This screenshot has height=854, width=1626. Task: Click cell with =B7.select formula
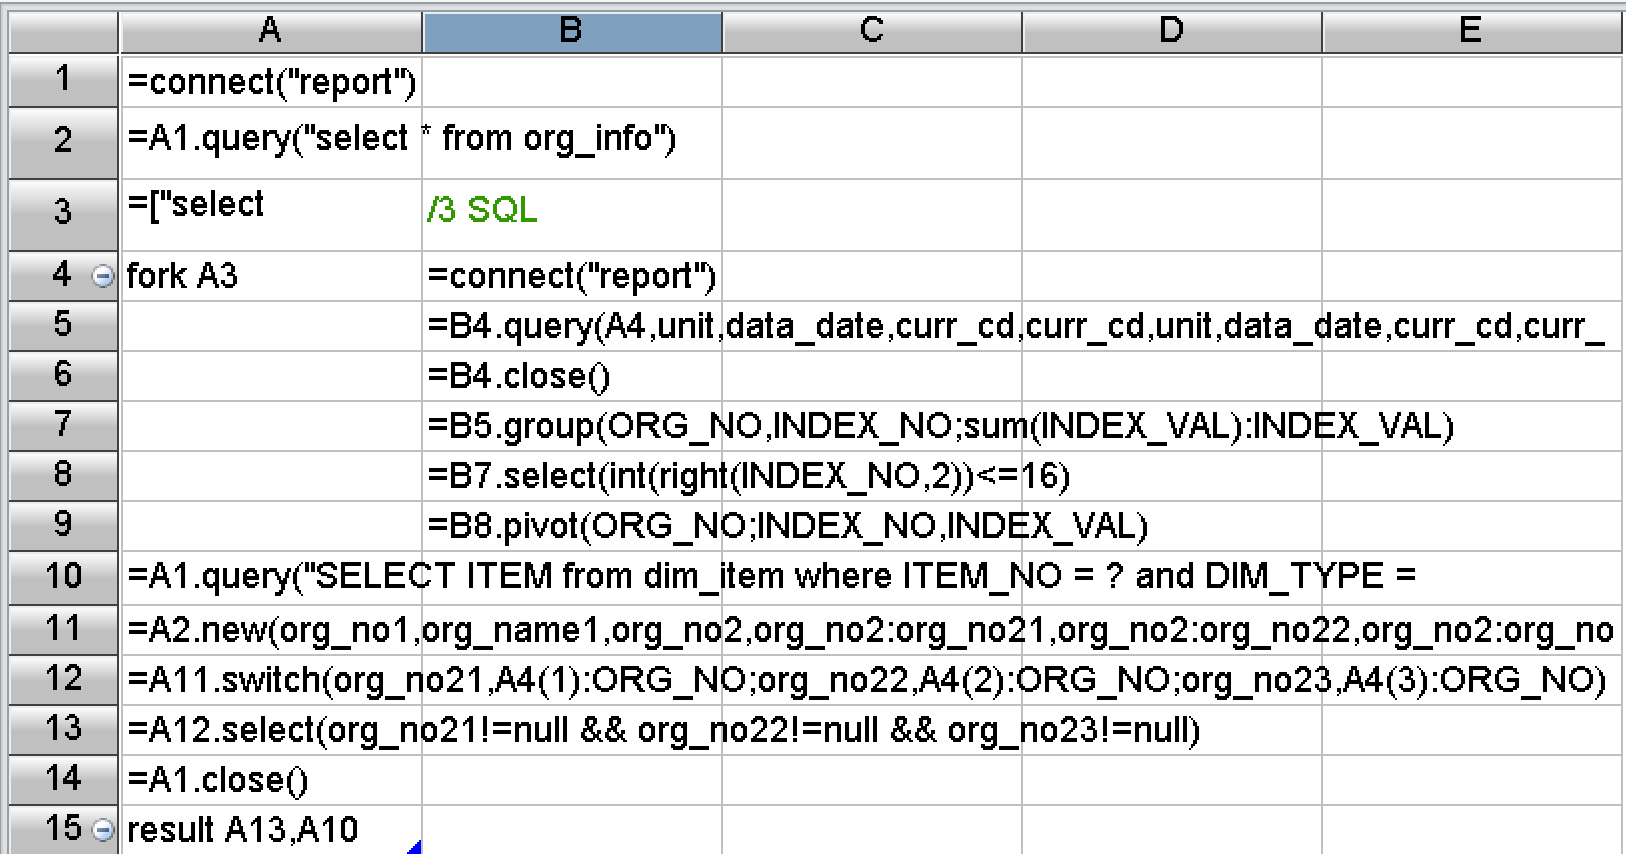(x=572, y=476)
